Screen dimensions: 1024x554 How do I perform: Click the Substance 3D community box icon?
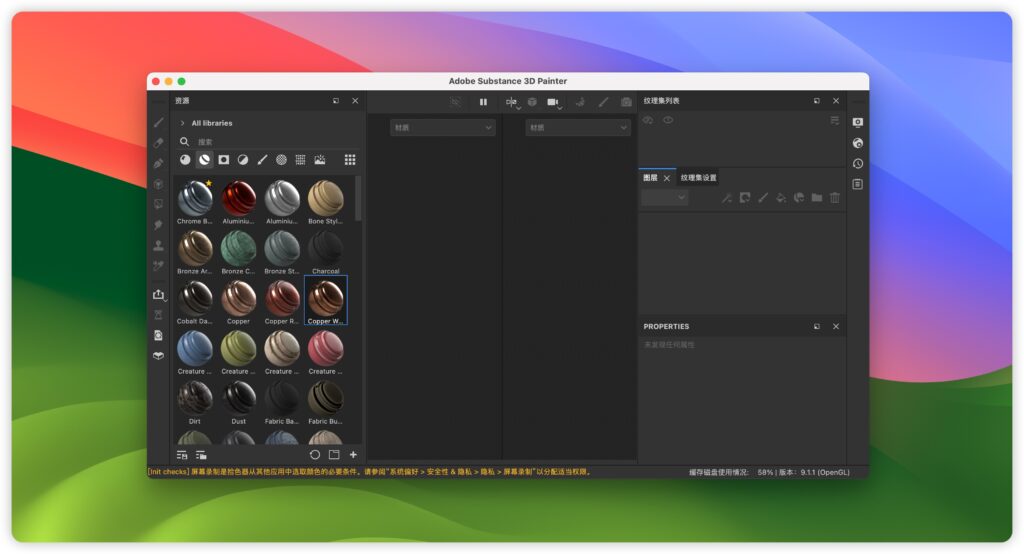point(158,355)
